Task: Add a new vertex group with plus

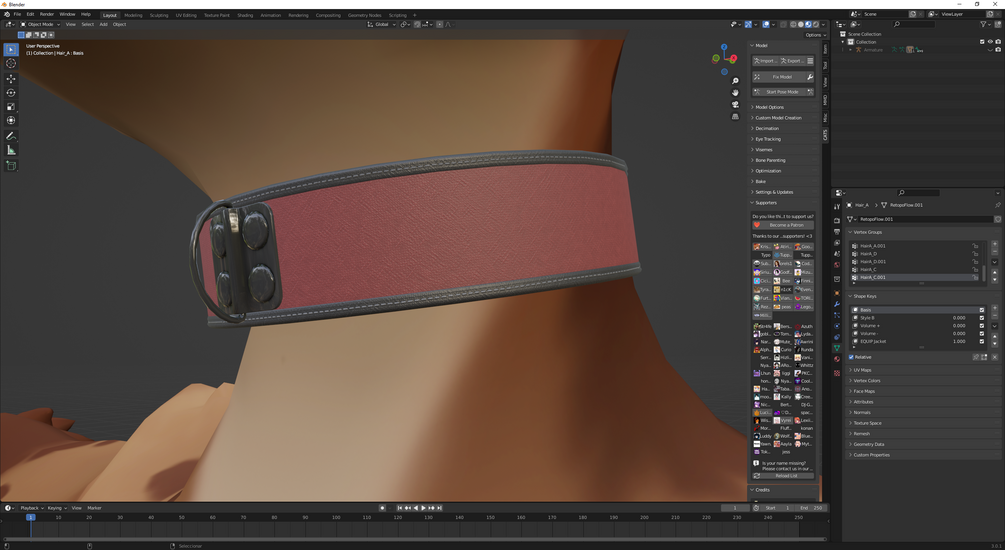Action: click(995, 244)
